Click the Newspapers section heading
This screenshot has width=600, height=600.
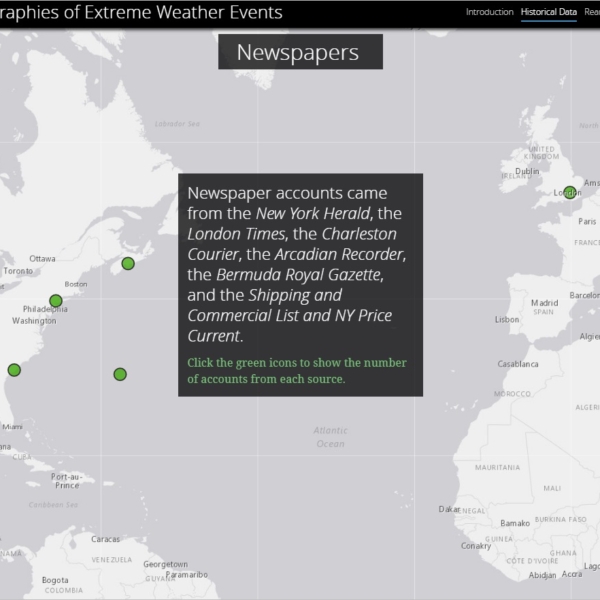pos(300,52)
